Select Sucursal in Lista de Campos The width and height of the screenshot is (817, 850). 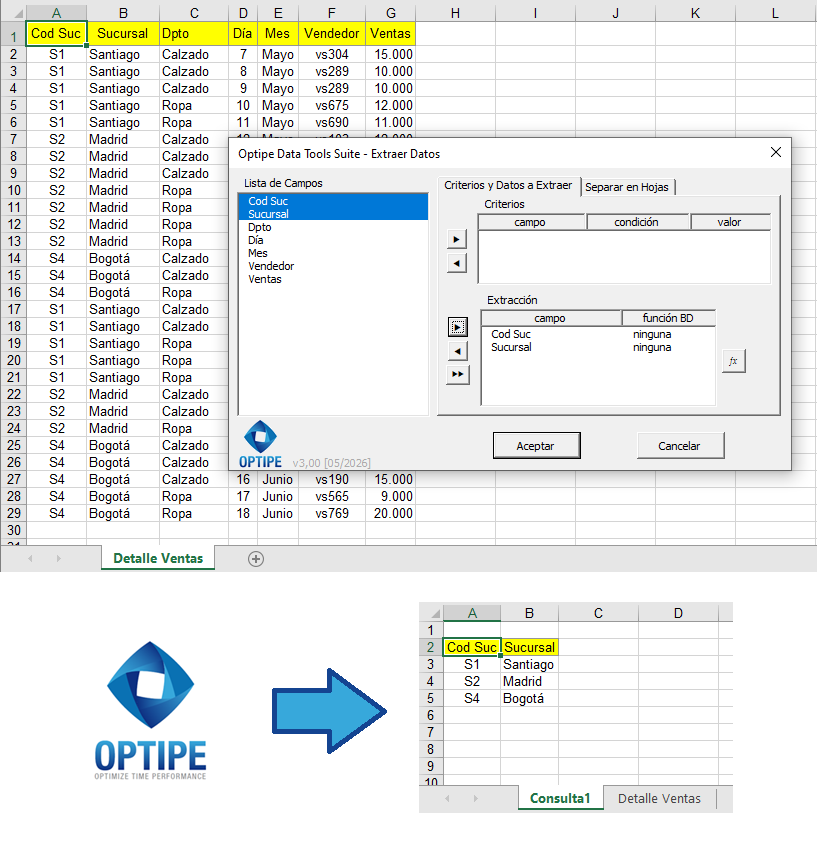click(333, 214)
